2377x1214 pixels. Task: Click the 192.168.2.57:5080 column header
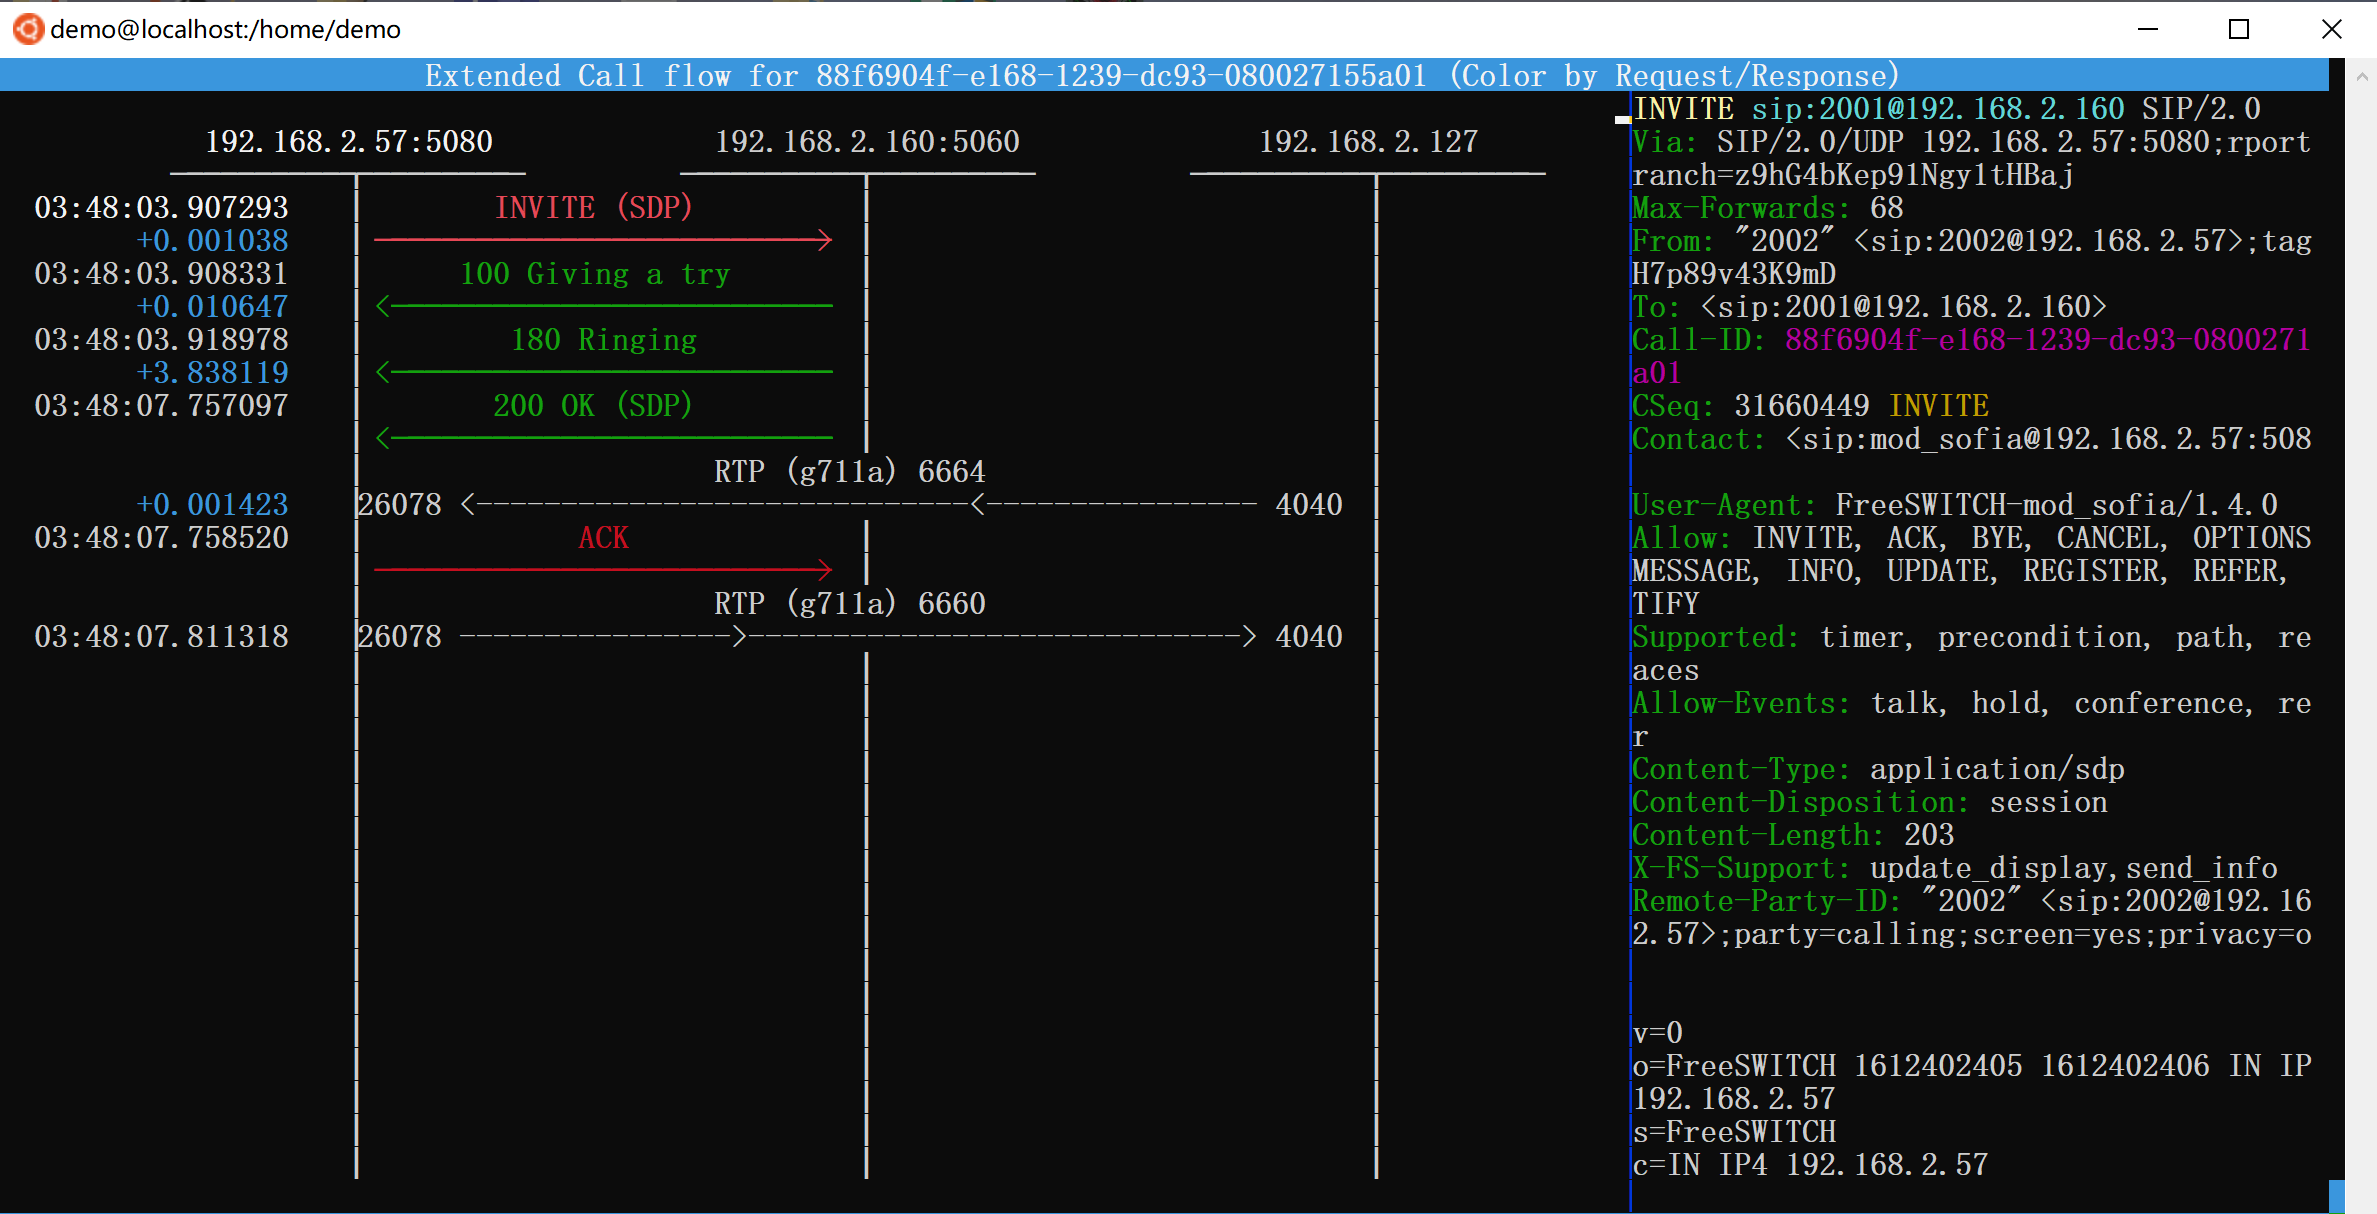point(348,142)
